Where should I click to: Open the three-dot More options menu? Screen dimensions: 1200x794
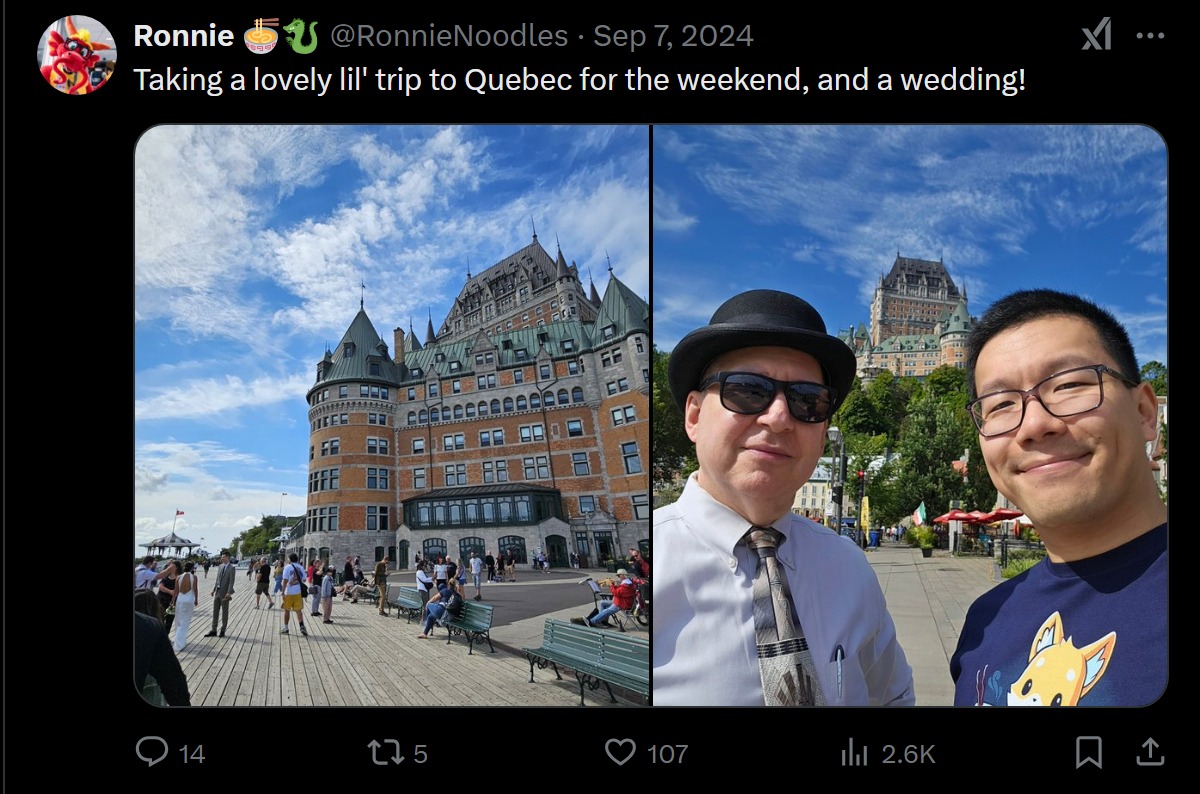(x=1151, y=36)
